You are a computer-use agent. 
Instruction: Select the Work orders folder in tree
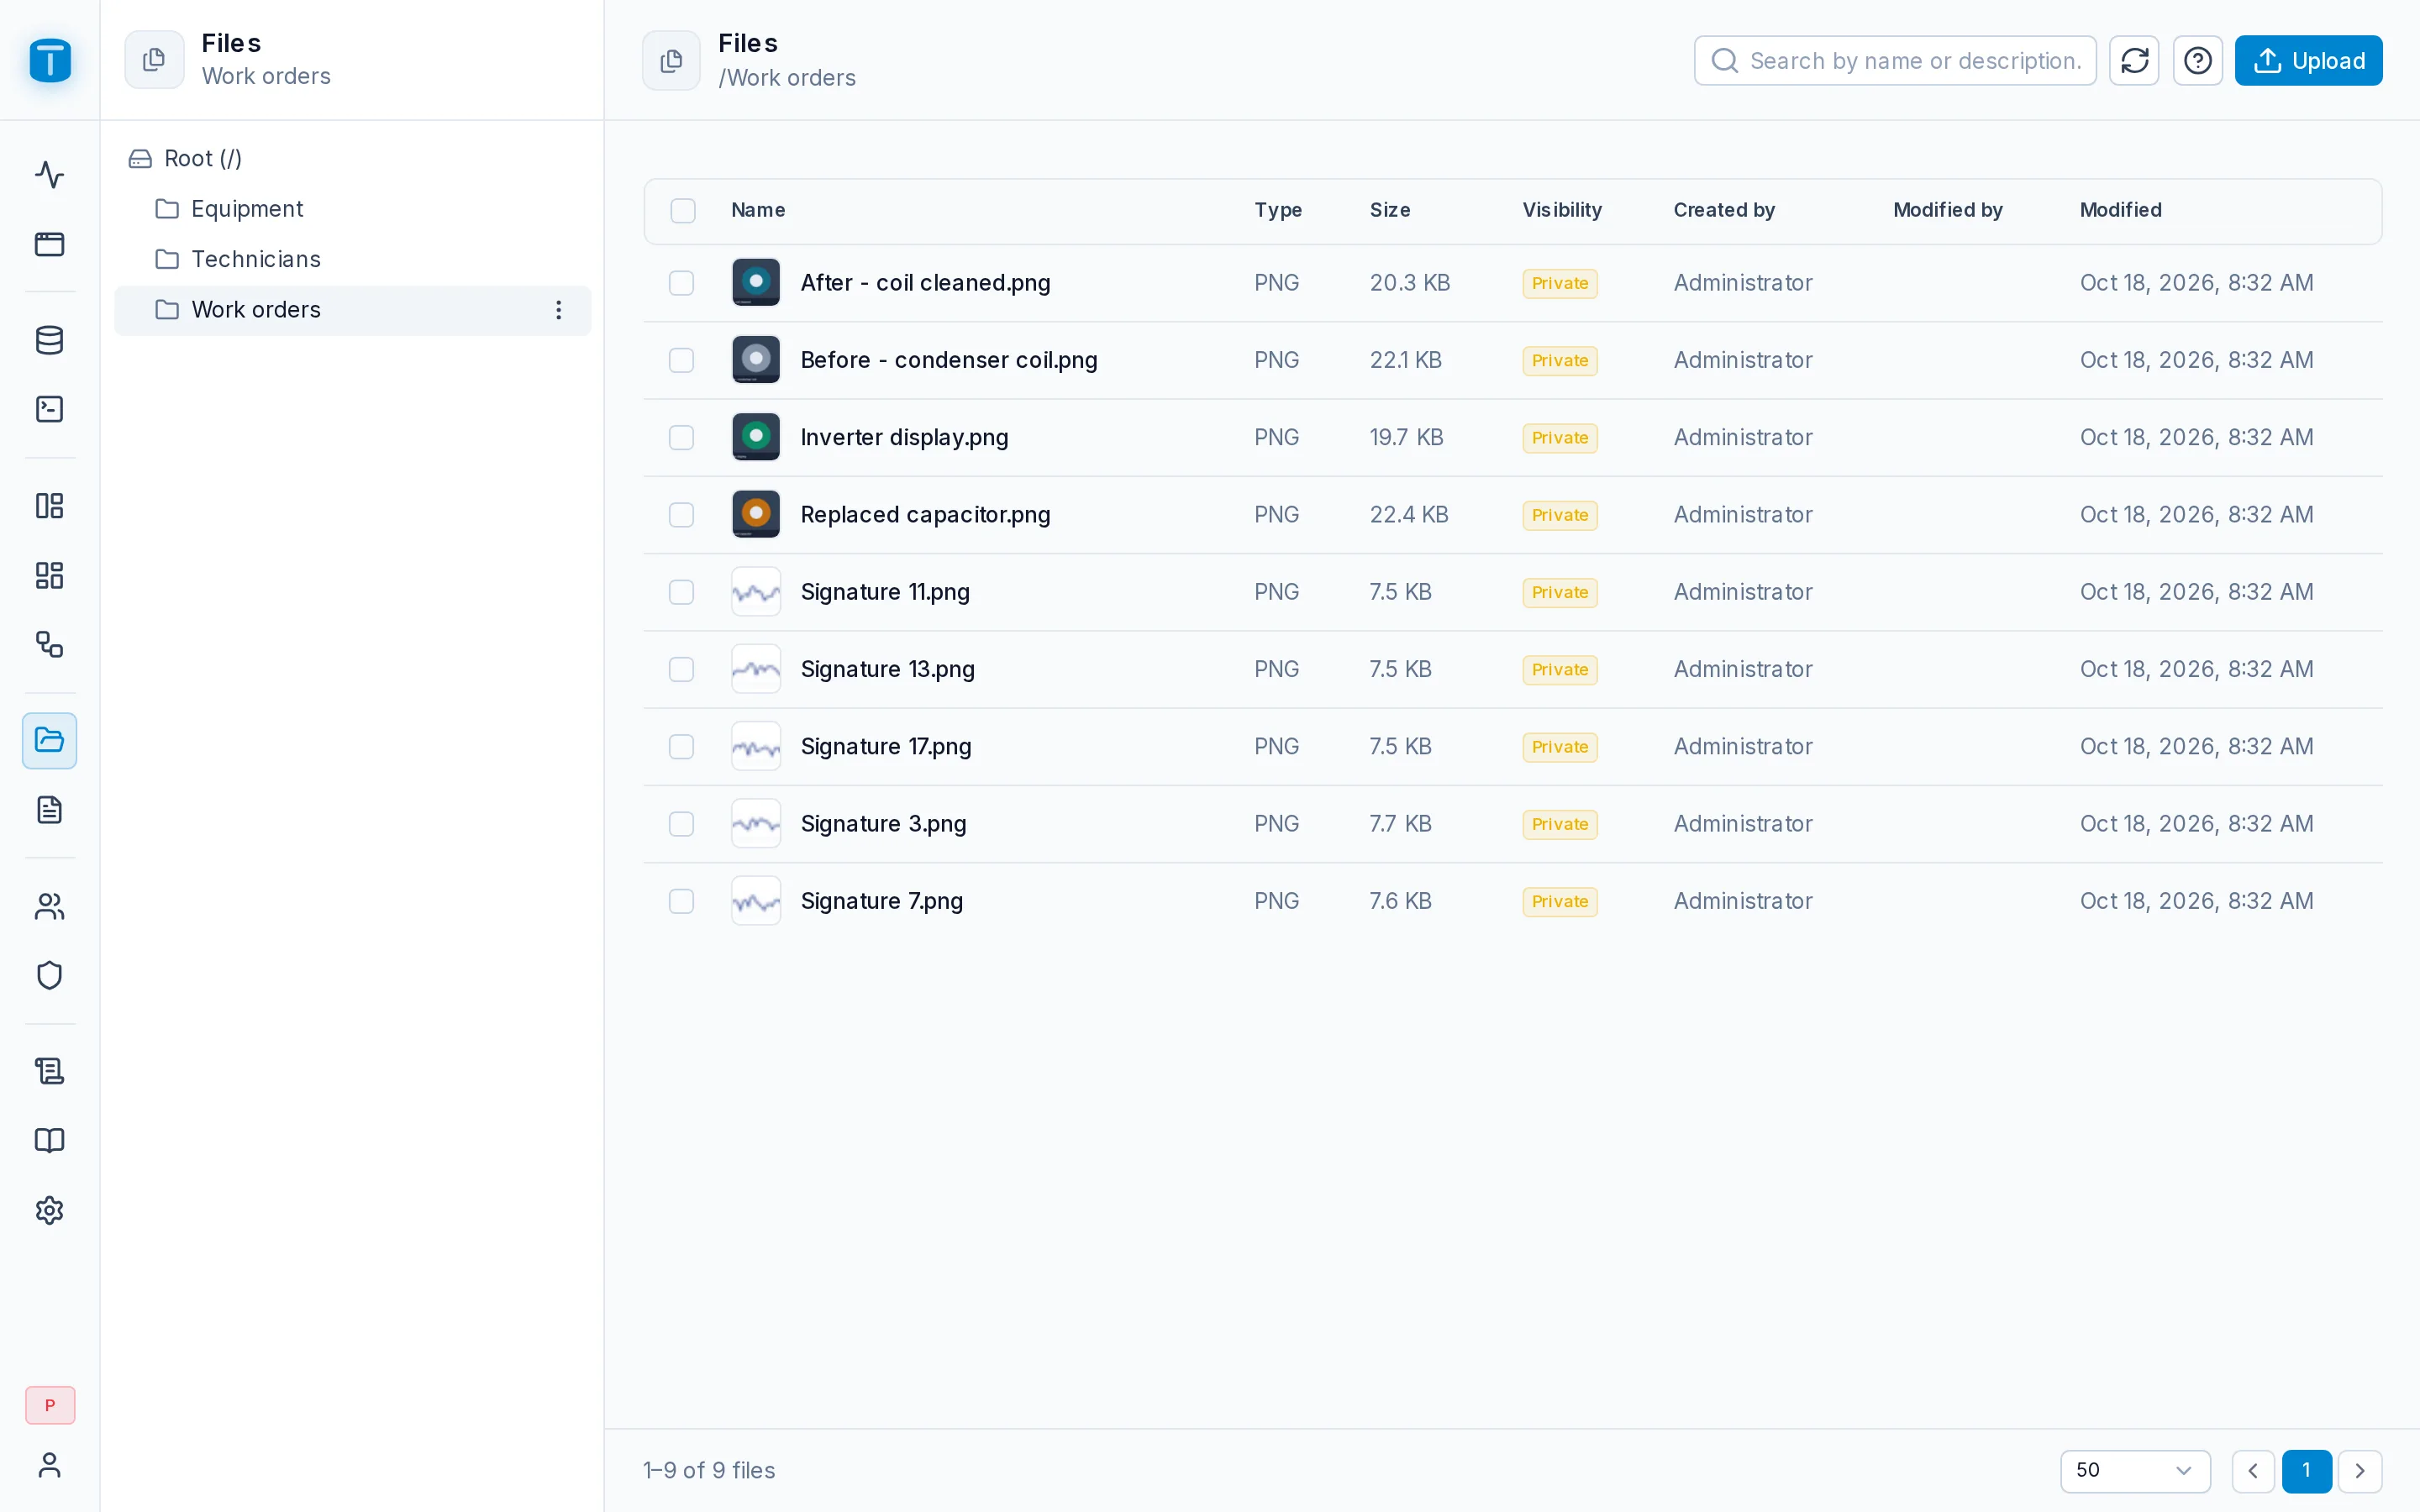352,310
